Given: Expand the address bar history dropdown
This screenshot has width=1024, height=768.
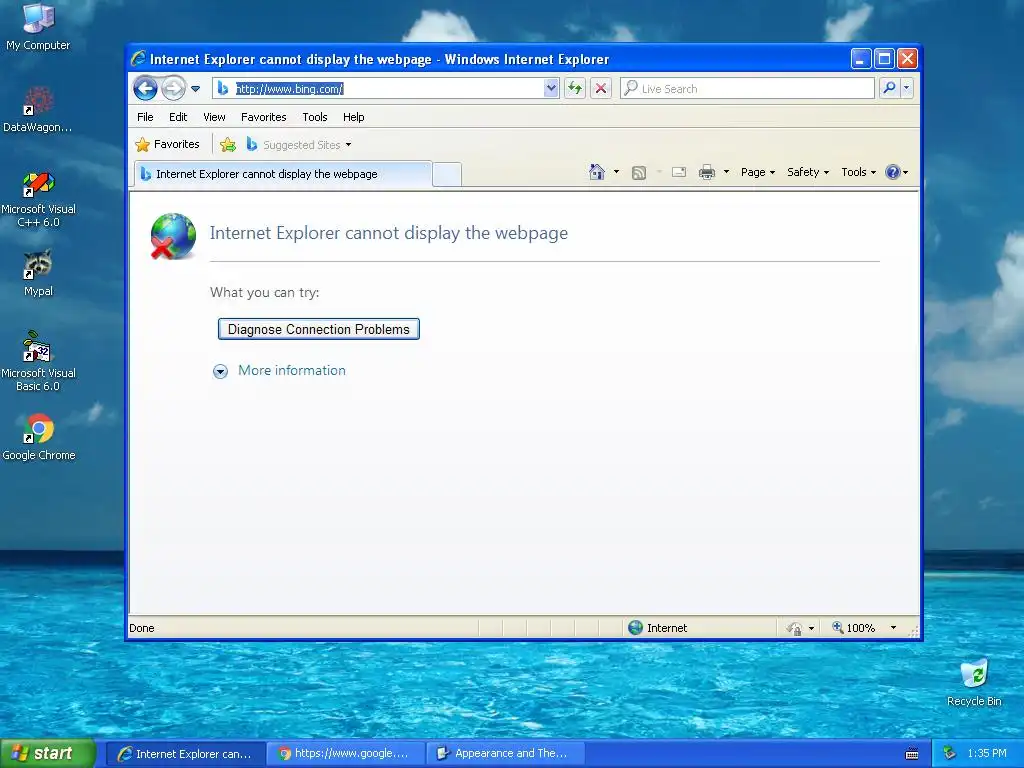Looking at the screenshot, I should click(551, 88).
